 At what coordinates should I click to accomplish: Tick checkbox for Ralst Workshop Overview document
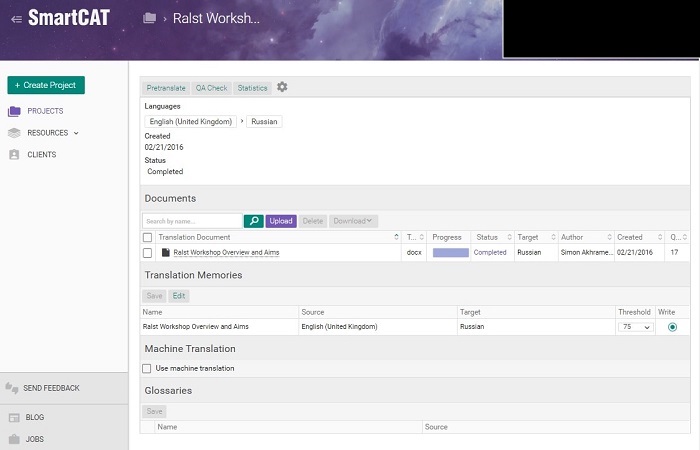147,253
